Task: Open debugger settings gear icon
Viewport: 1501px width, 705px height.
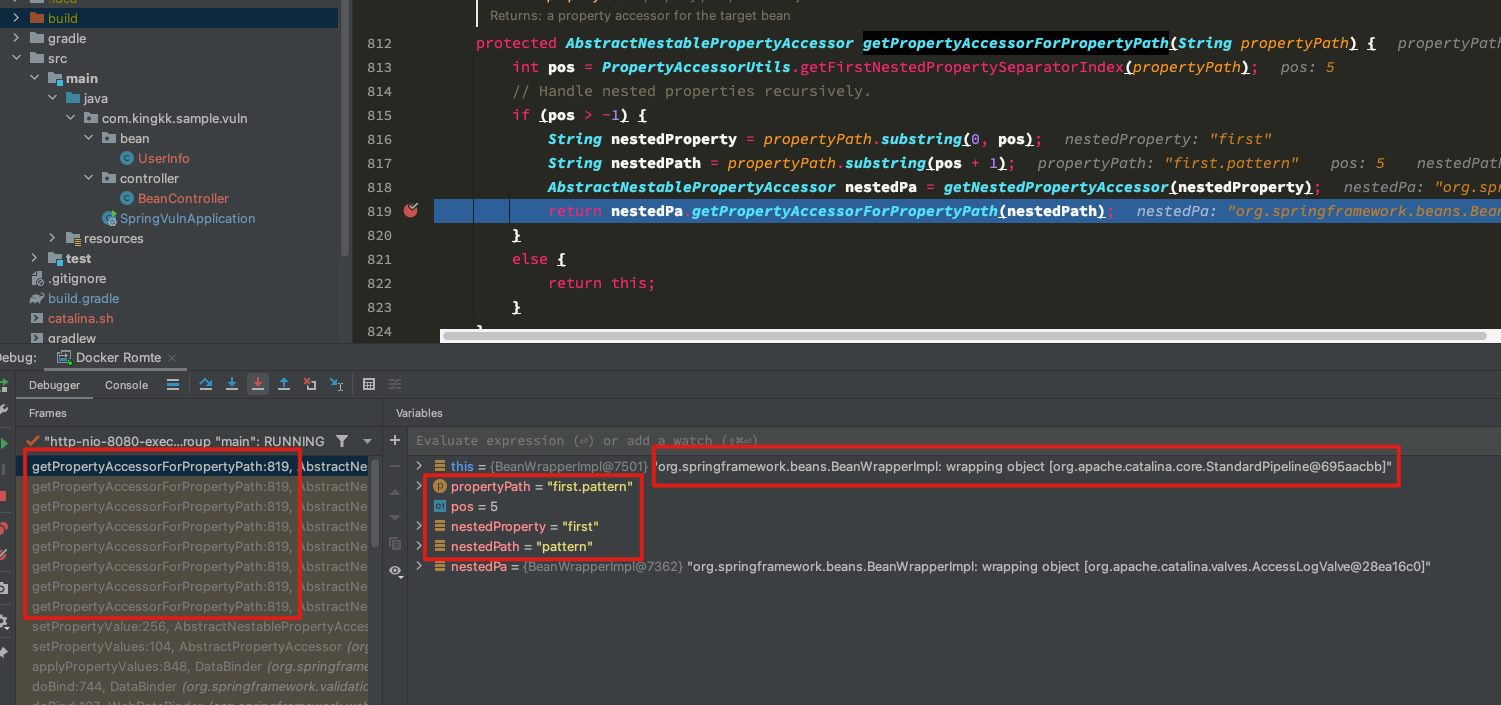Action: point(3,621)
